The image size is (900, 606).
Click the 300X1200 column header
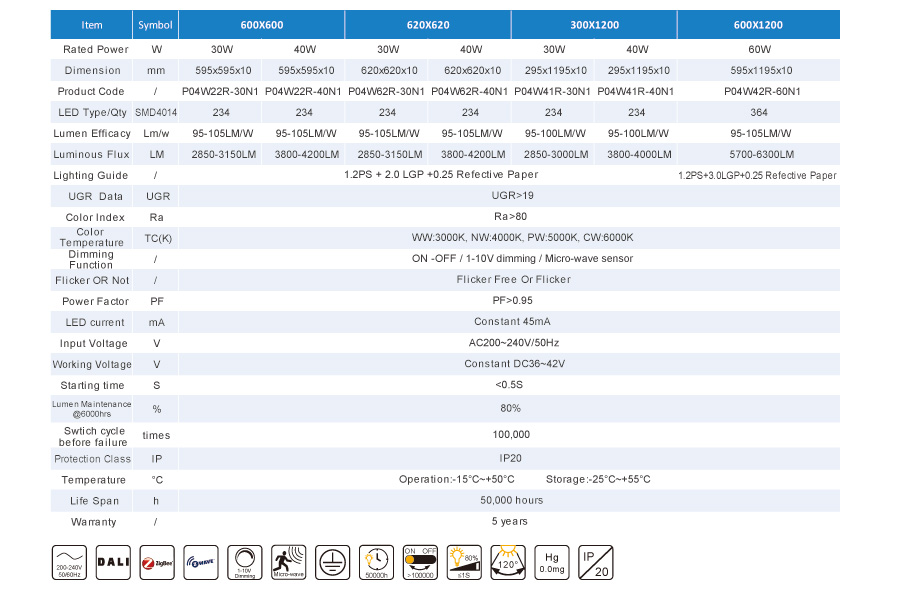point(593,25)
